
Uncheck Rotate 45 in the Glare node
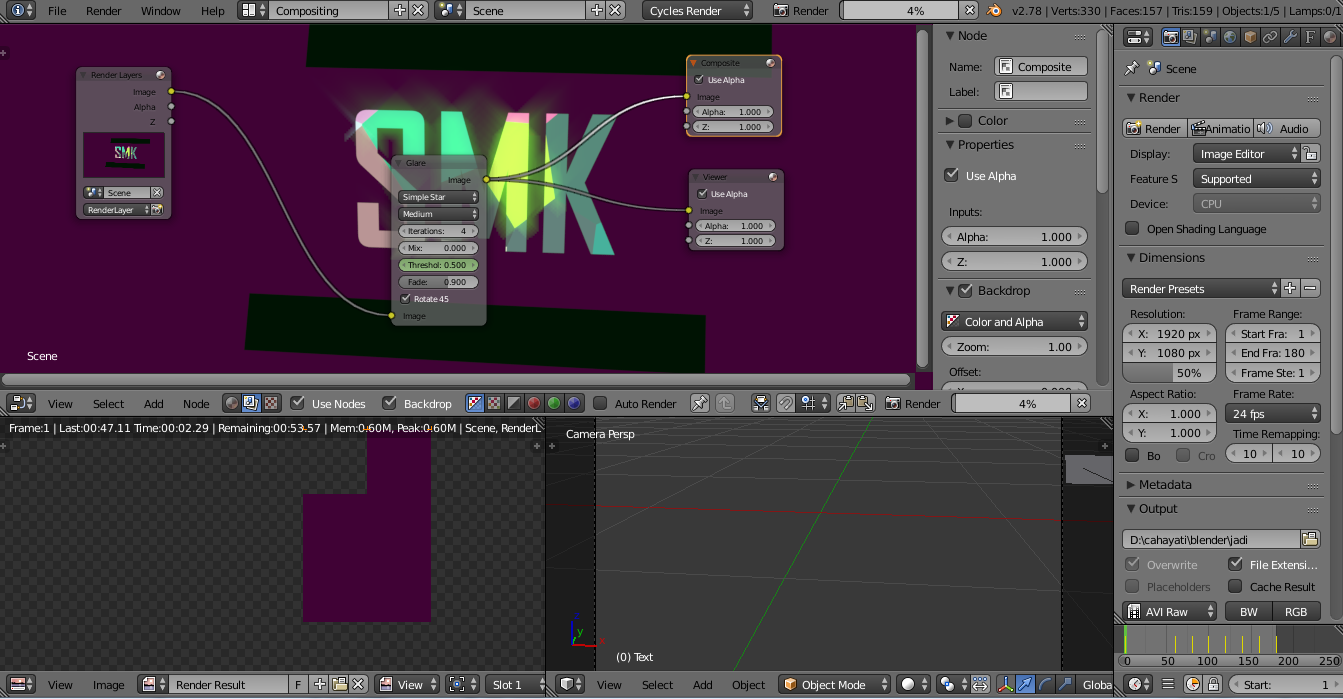(405, 299)
